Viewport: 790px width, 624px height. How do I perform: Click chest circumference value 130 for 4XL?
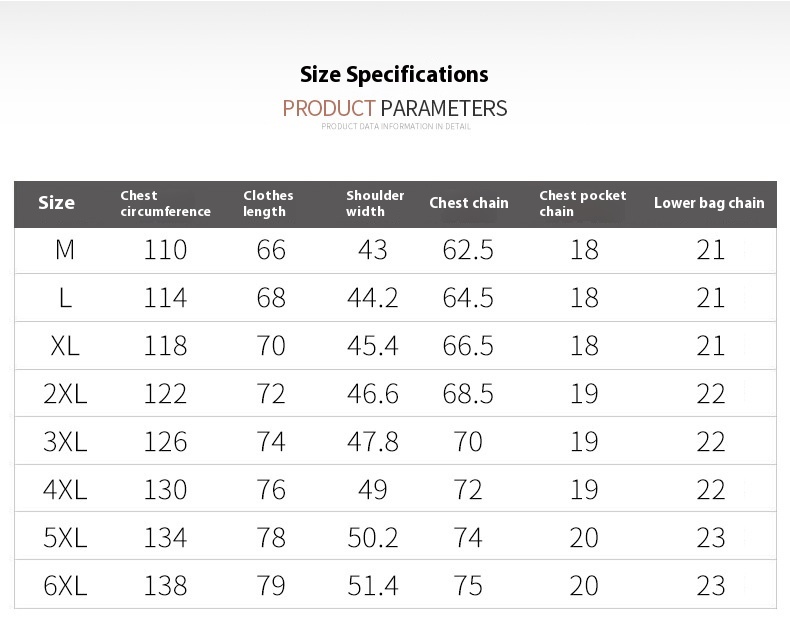(x=165, y=490)
